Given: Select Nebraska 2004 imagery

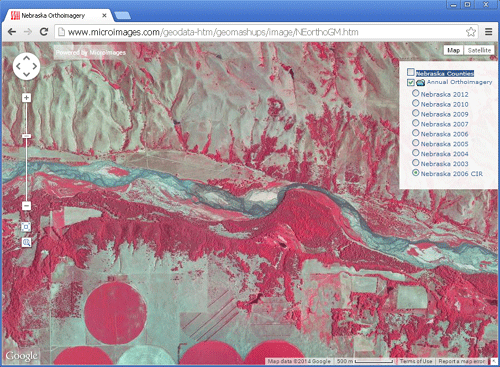Looking at the screenshot, I should pos(415,153).
